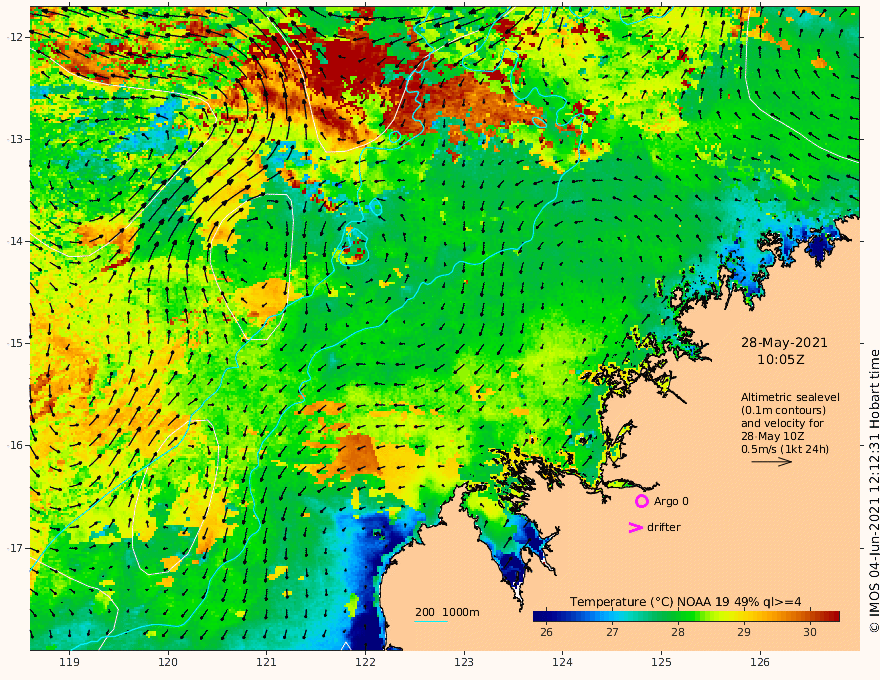This screenshot has height=680, width=880.
Task: Click the 'Temperature (°C) NOAA 19 49% ql>=4' title
Action: [x=685, y=602]
